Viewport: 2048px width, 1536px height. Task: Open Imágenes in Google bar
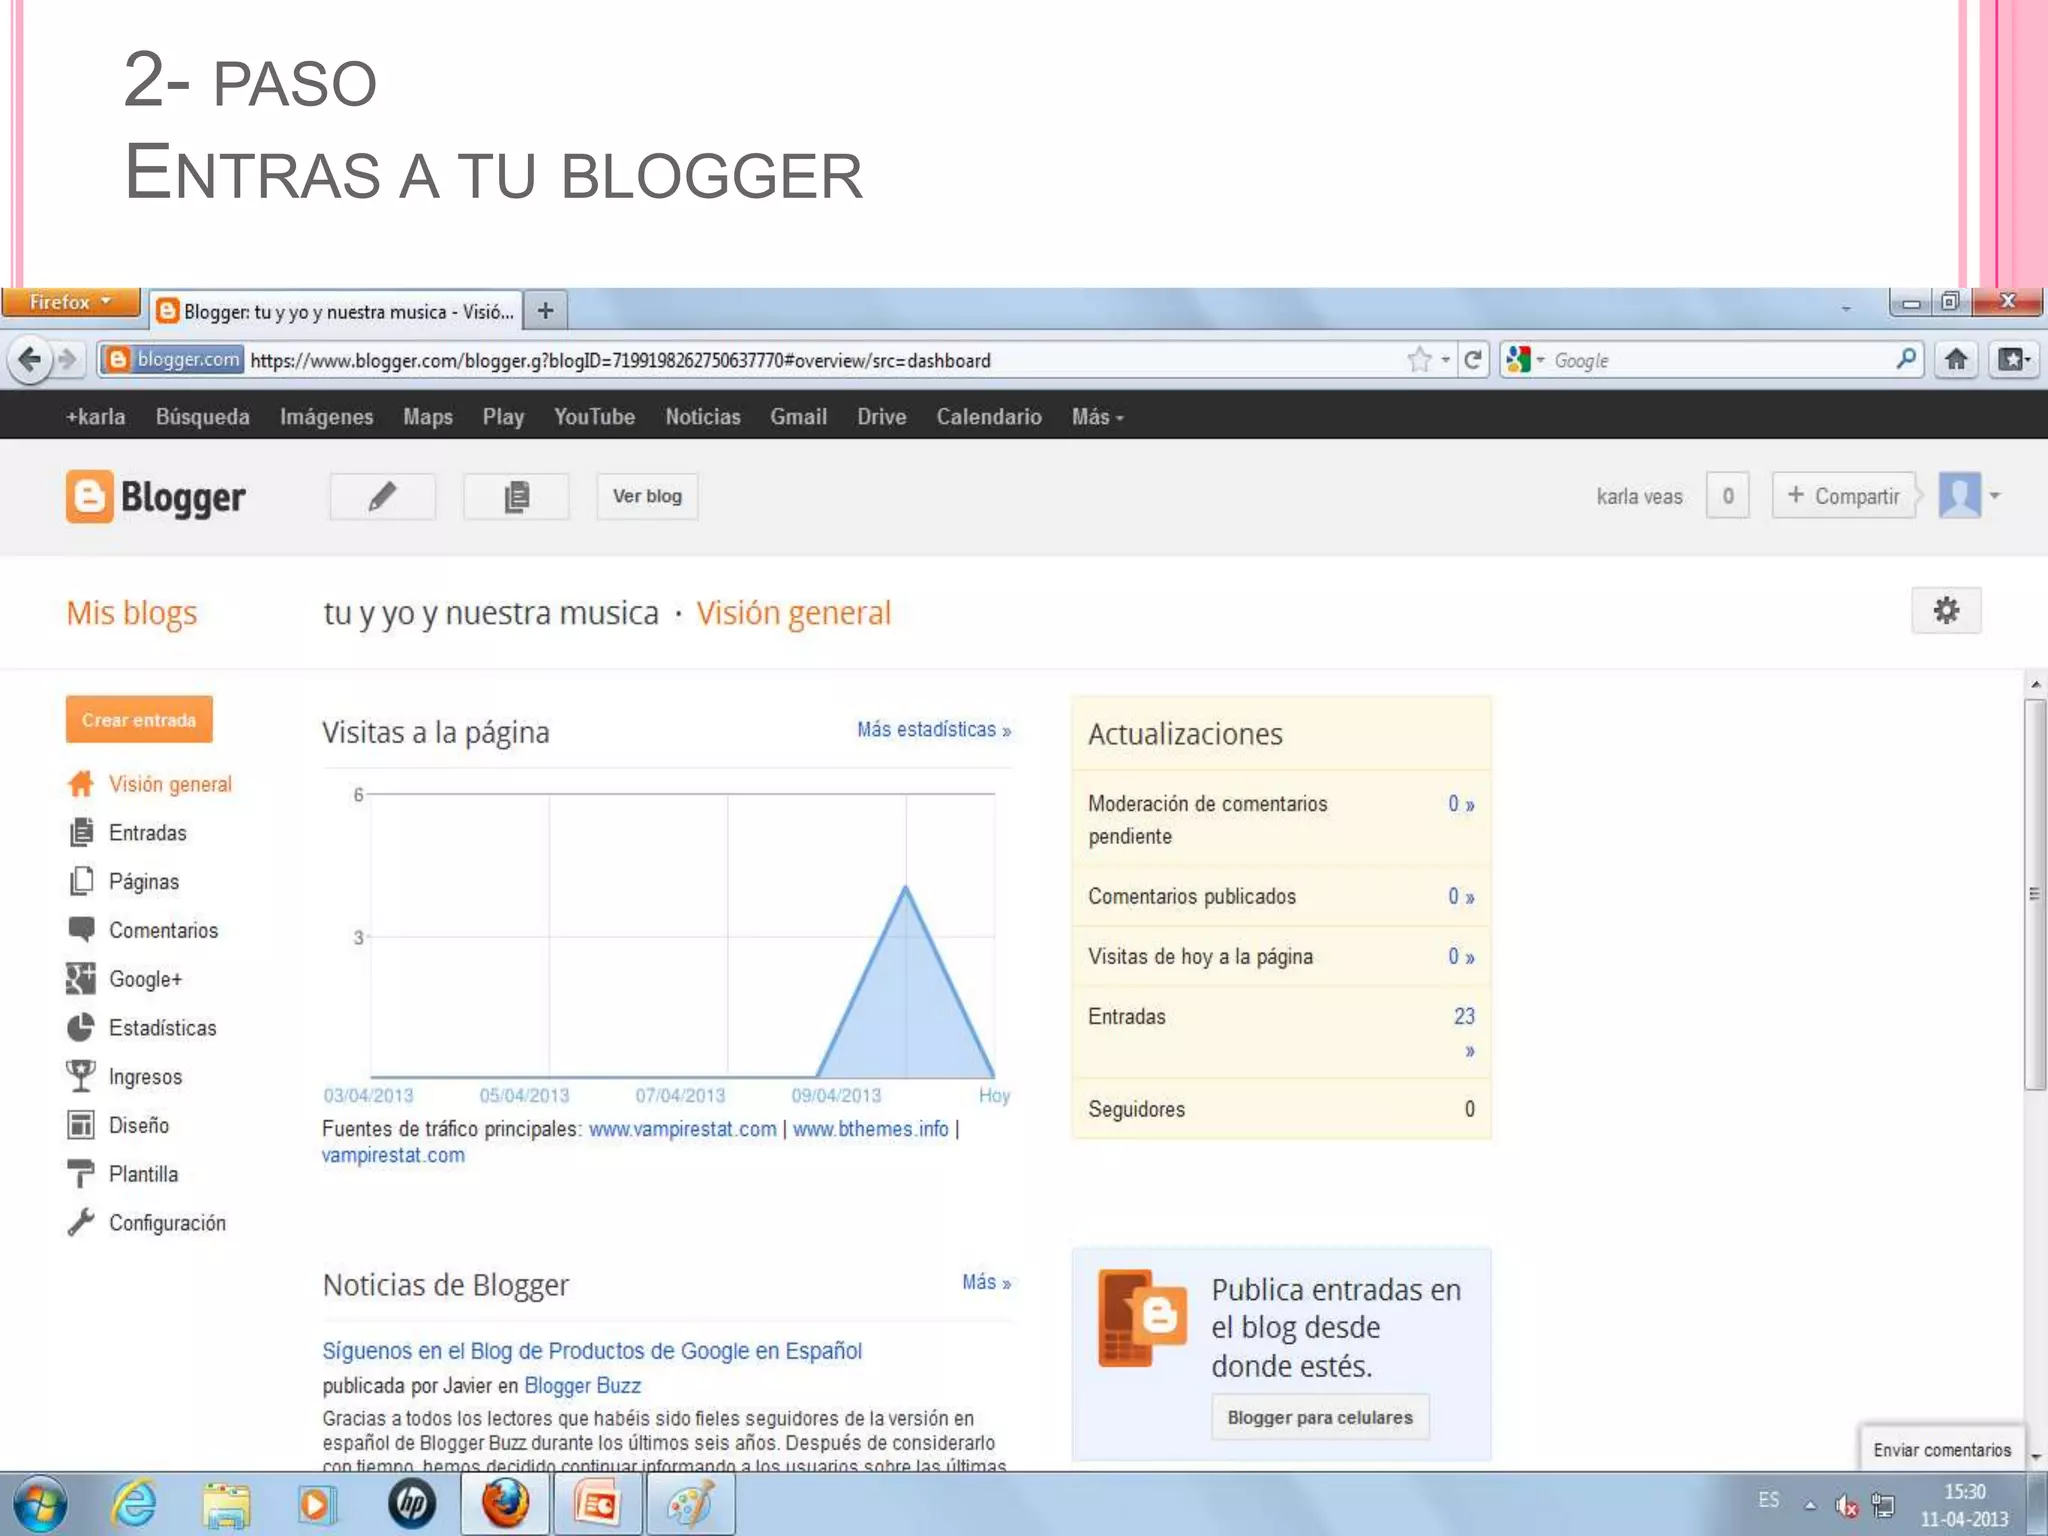[326, 417]
